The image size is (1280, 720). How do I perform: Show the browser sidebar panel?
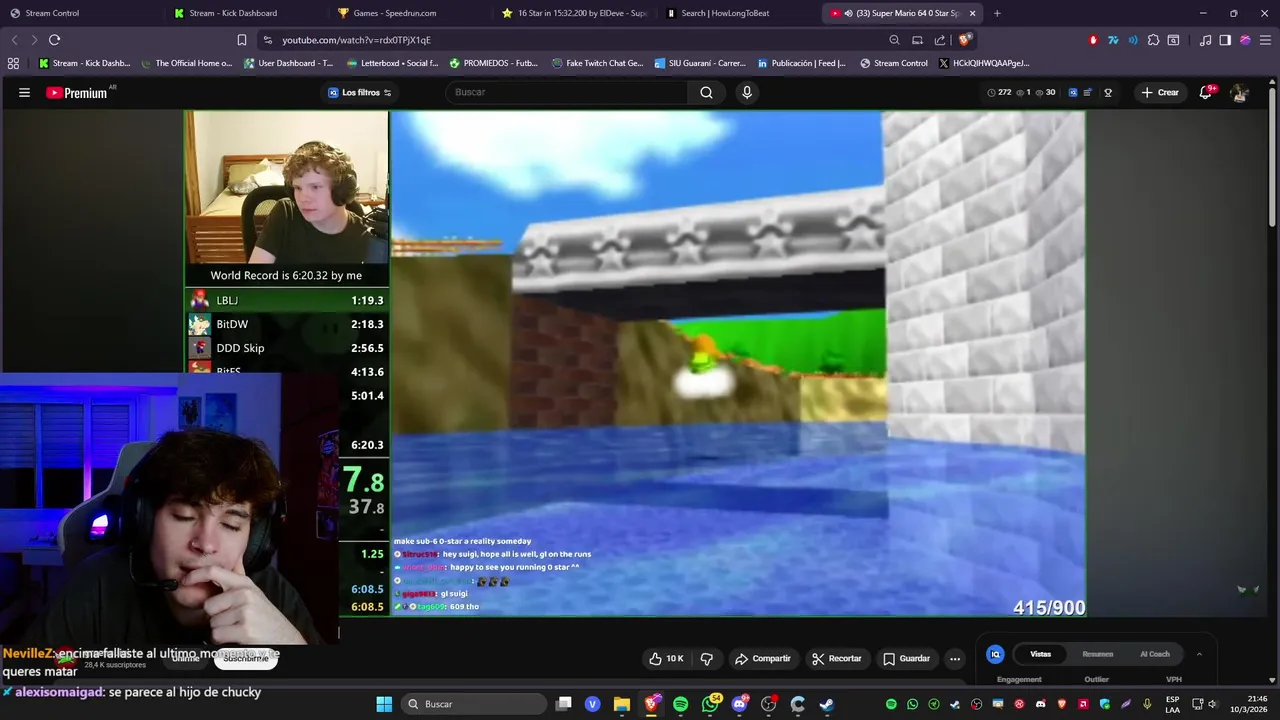point(1225,40)
